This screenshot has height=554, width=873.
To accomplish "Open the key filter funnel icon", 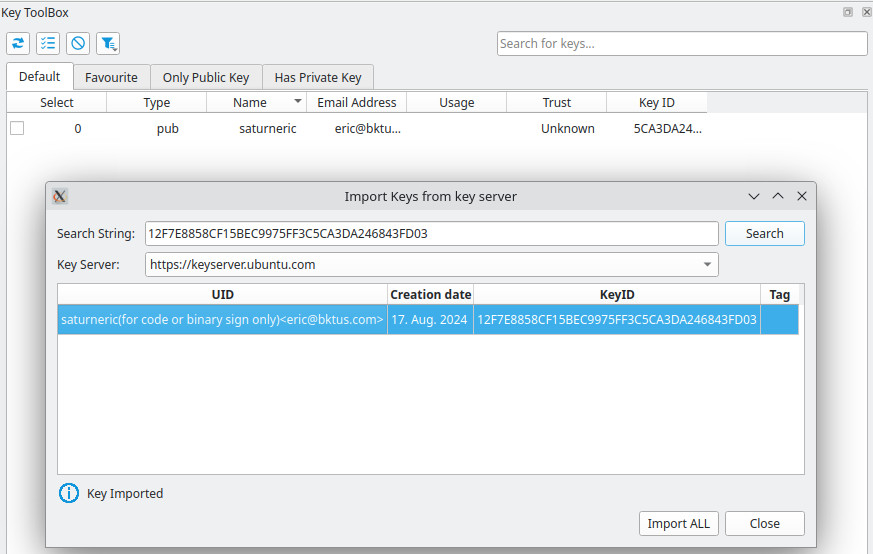I will pos(108,43).
